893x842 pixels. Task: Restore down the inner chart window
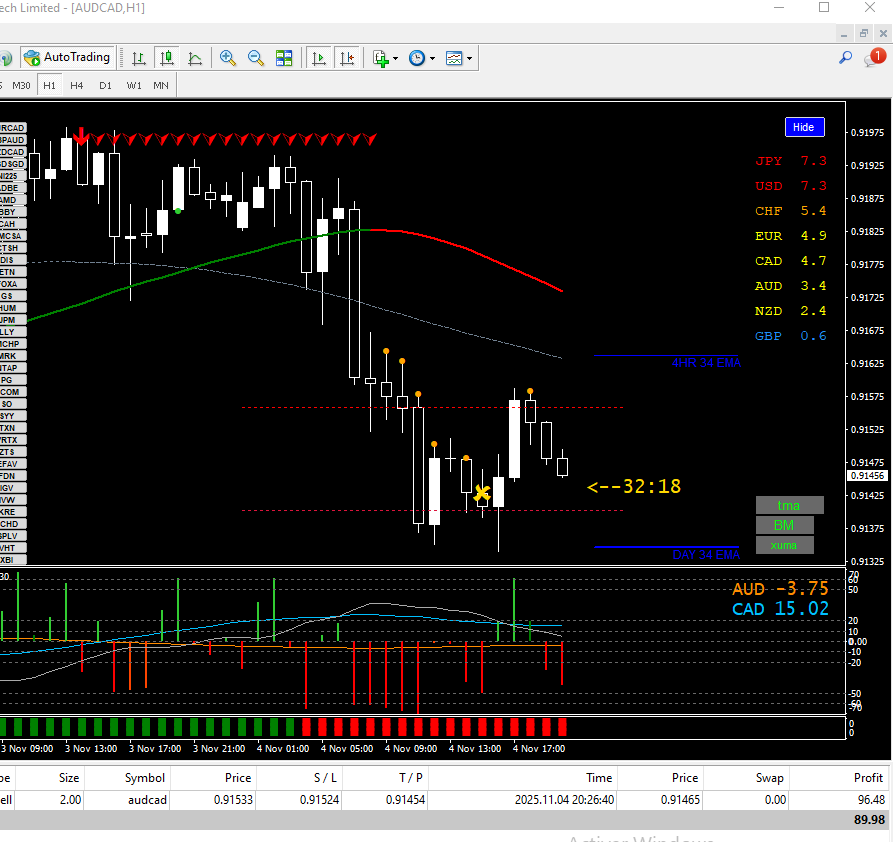point(864,34)
